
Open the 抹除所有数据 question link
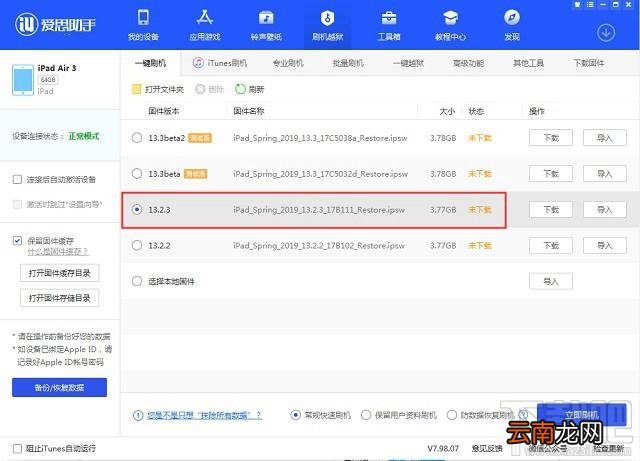pos(204,415)
